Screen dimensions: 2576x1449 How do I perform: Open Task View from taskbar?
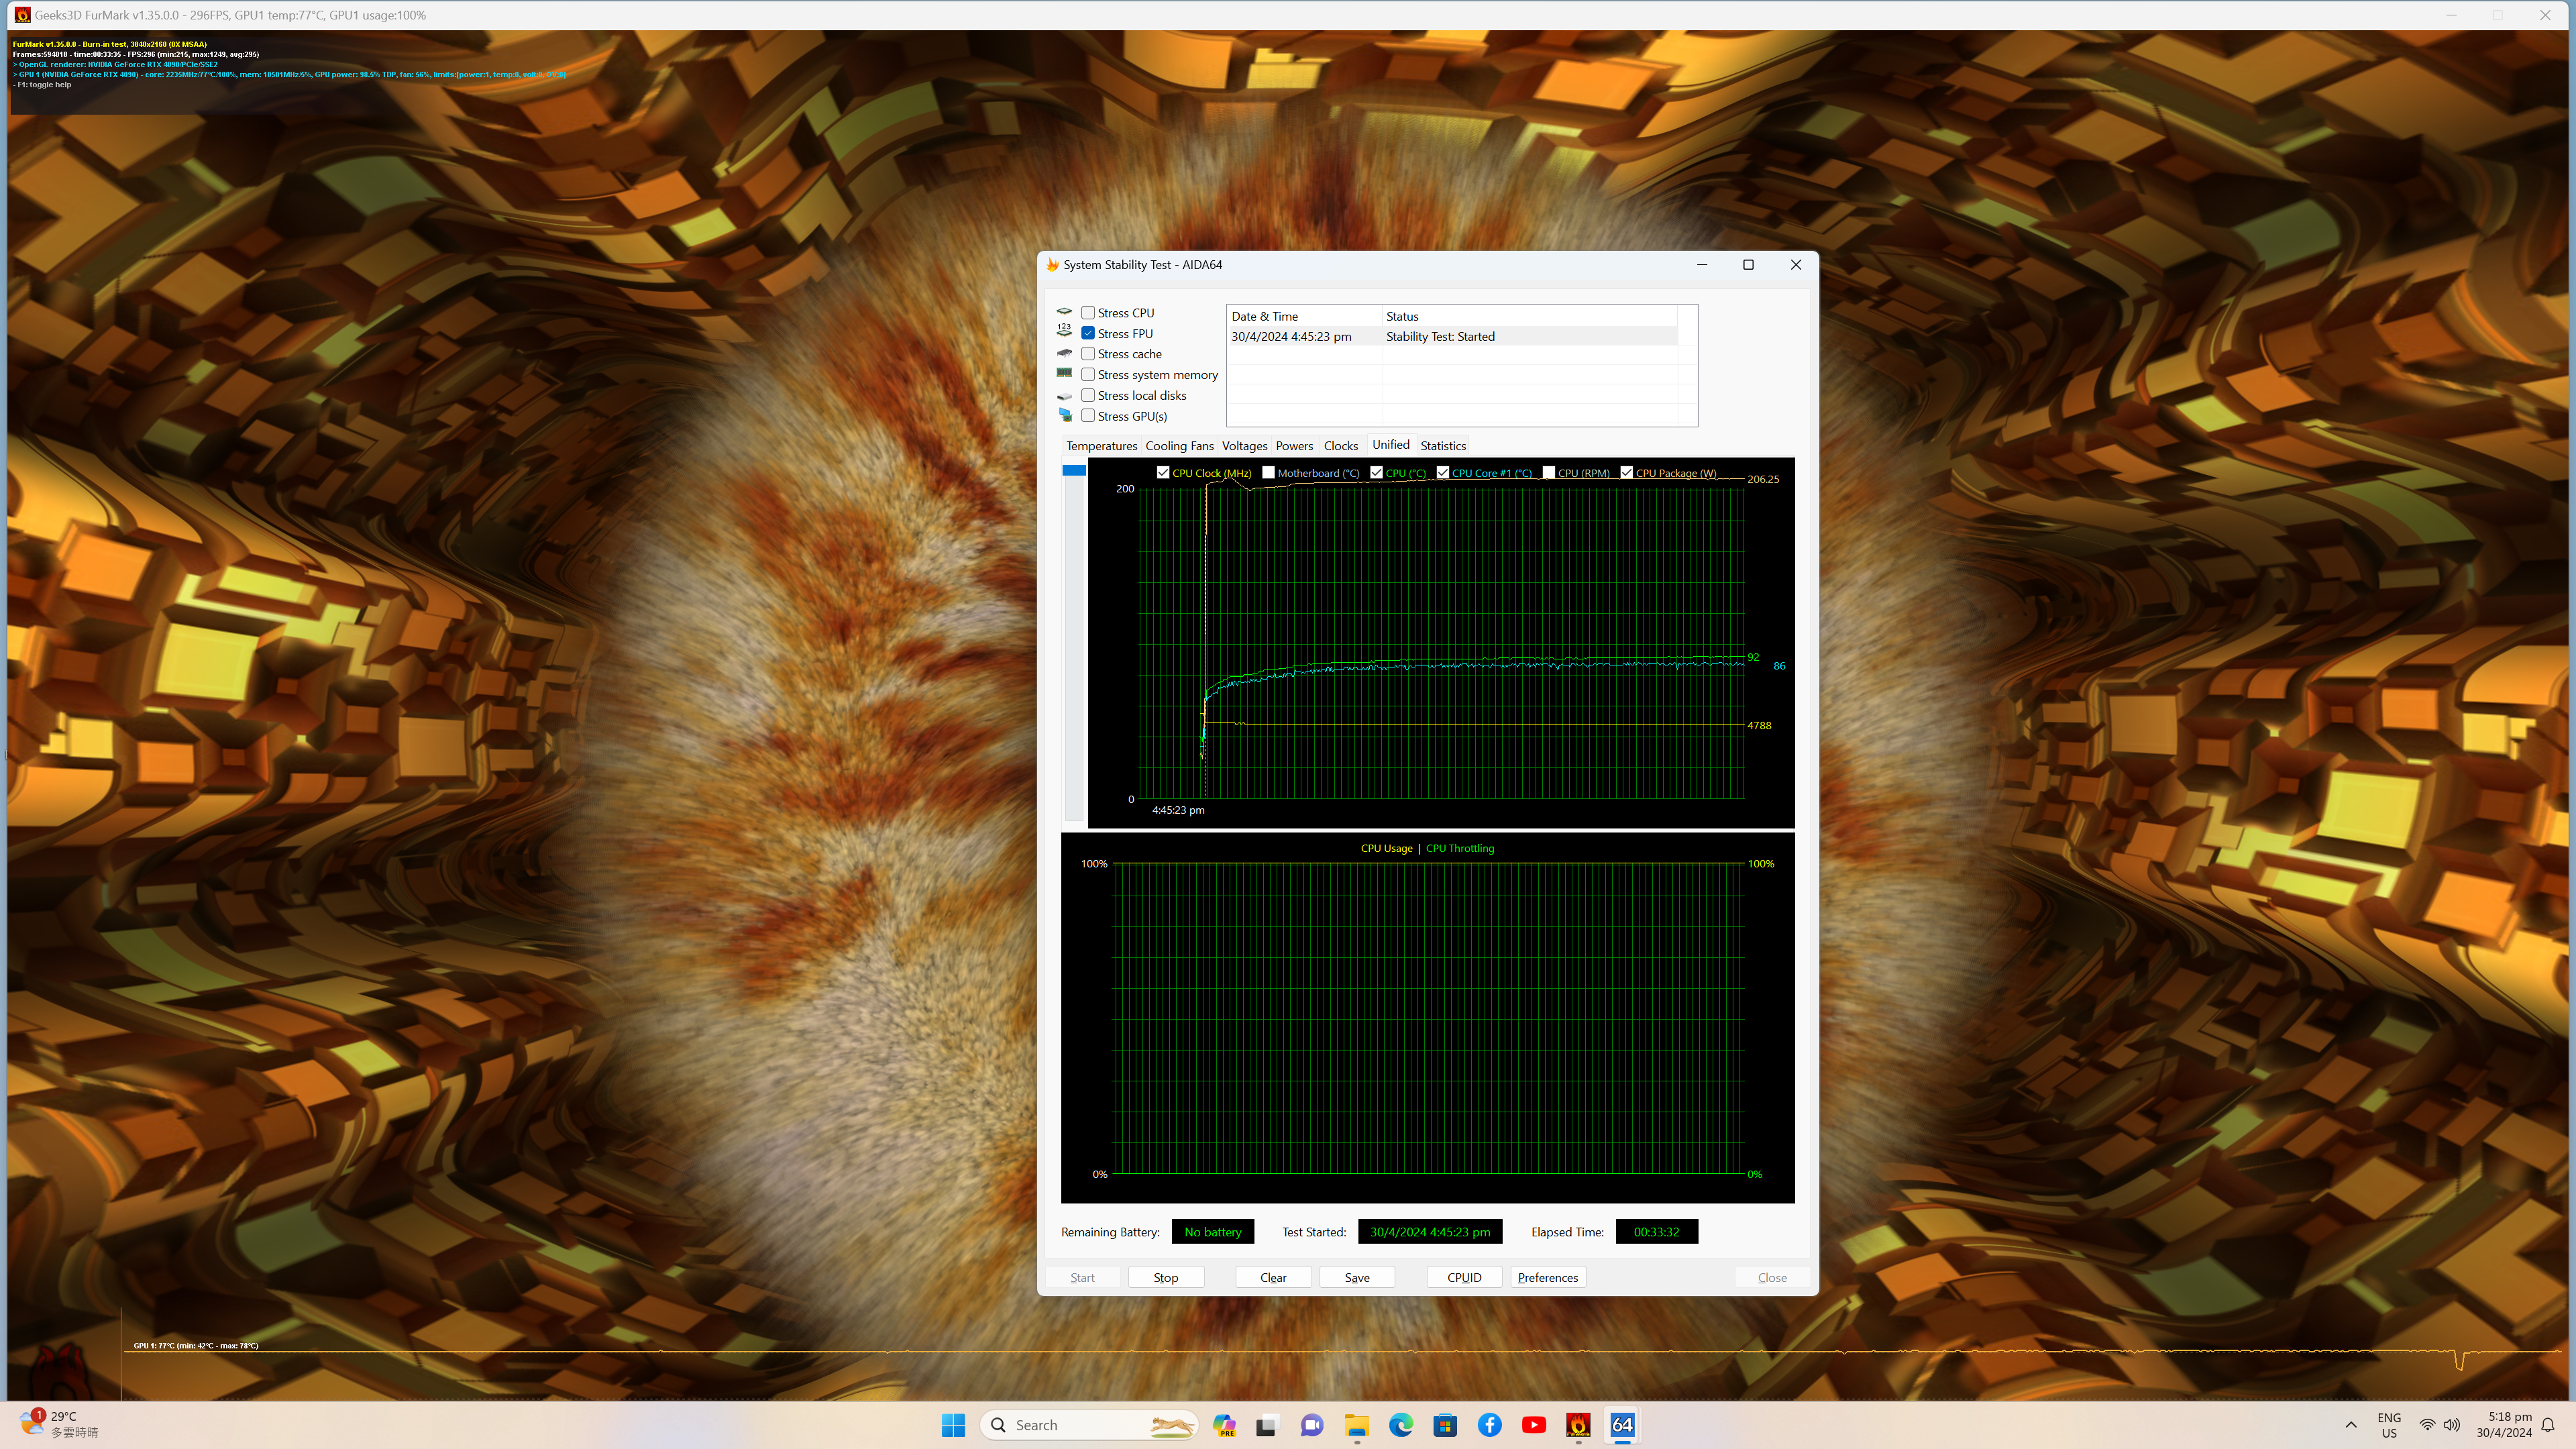pyautogui.click(x=1267, y=1425)
